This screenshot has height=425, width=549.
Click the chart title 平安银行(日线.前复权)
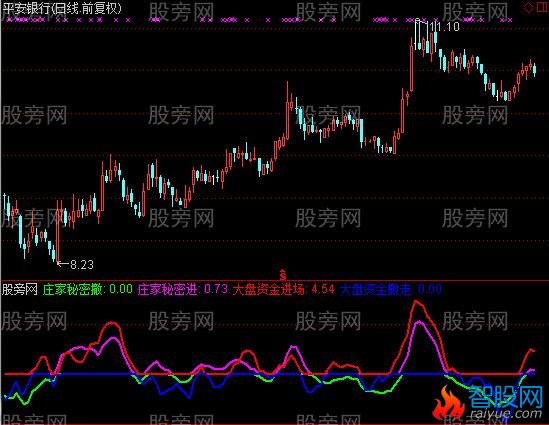[x=62, y=8]
